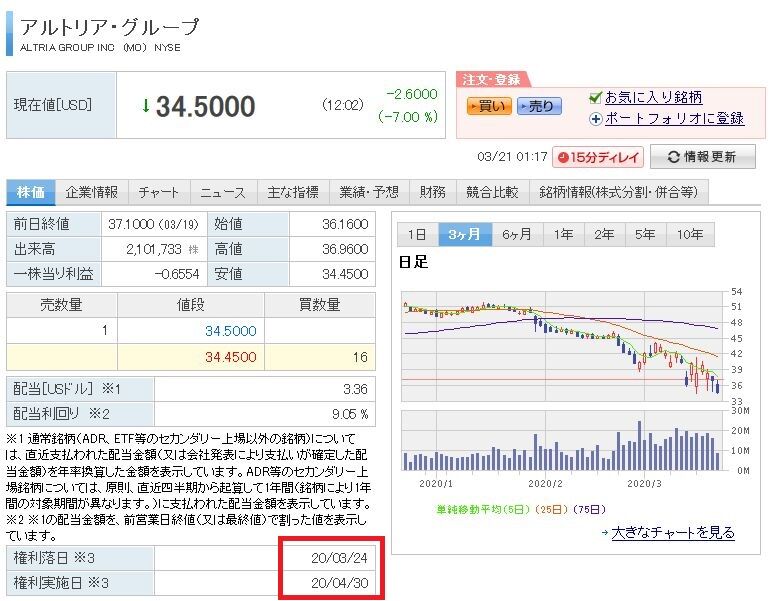The width and height of the screenshot is (771, 601).
Task: Click the 前日終値 value 37.1000 (03/19)
Action: pyautogui.click(x=153, y=224)
